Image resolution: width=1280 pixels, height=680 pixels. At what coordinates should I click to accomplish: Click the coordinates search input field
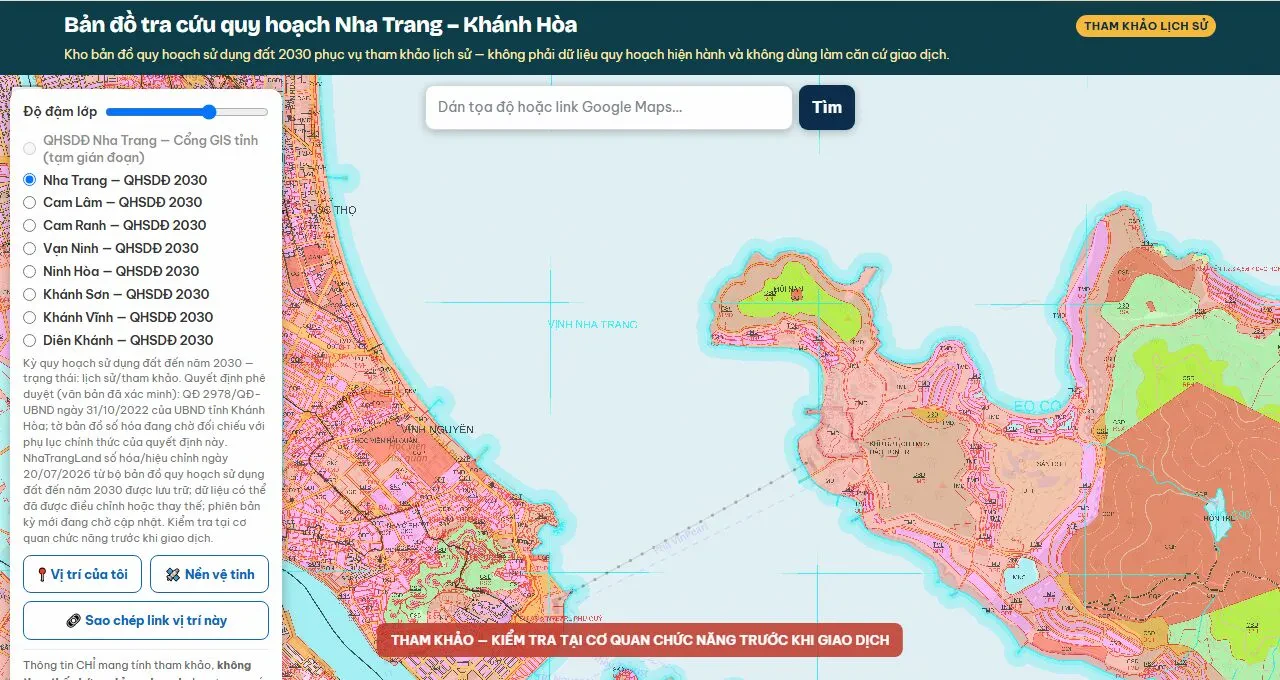click(x=609, y=107)
